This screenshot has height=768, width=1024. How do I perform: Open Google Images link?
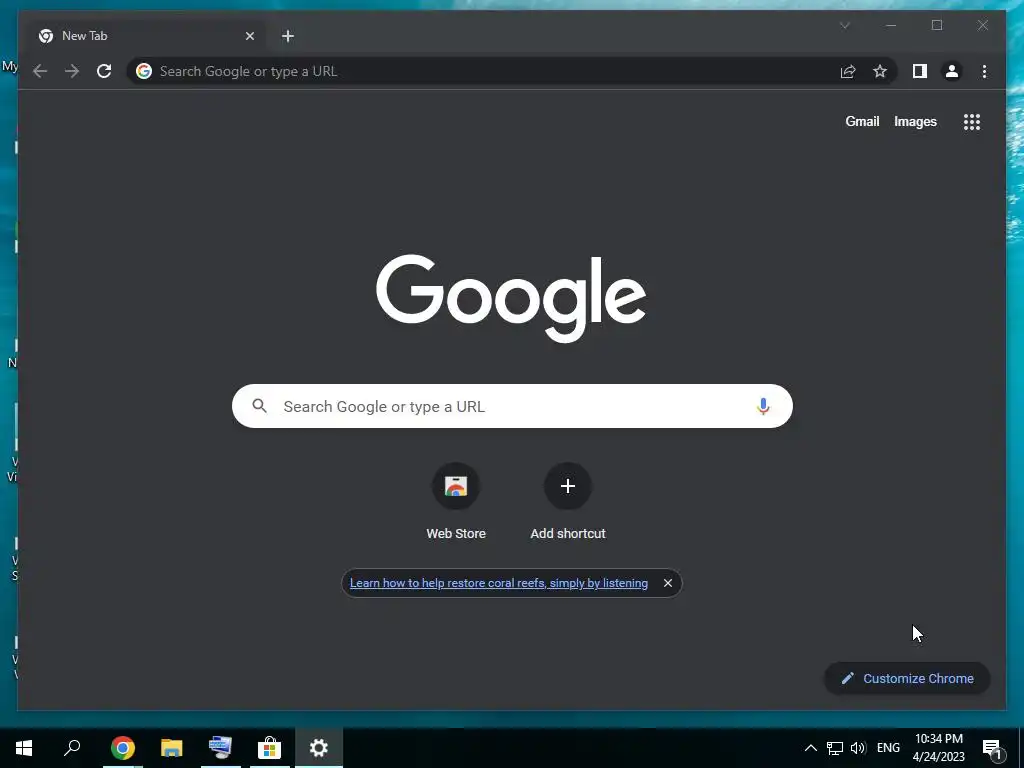point(915,121)
